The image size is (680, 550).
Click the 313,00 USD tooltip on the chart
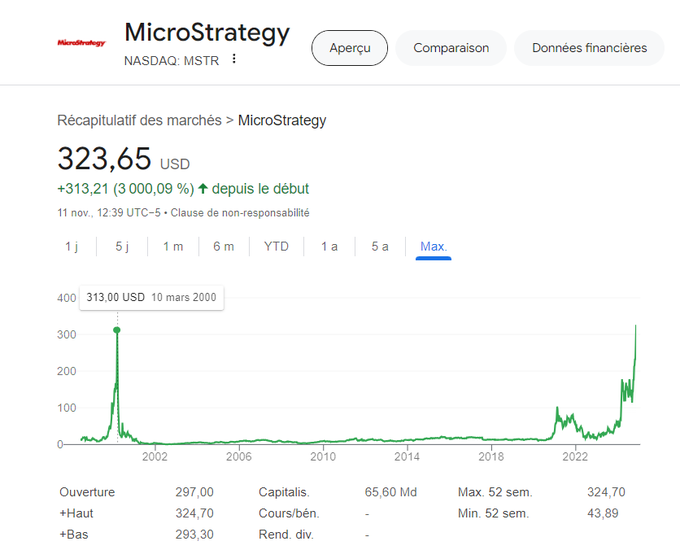pos(151,298)
